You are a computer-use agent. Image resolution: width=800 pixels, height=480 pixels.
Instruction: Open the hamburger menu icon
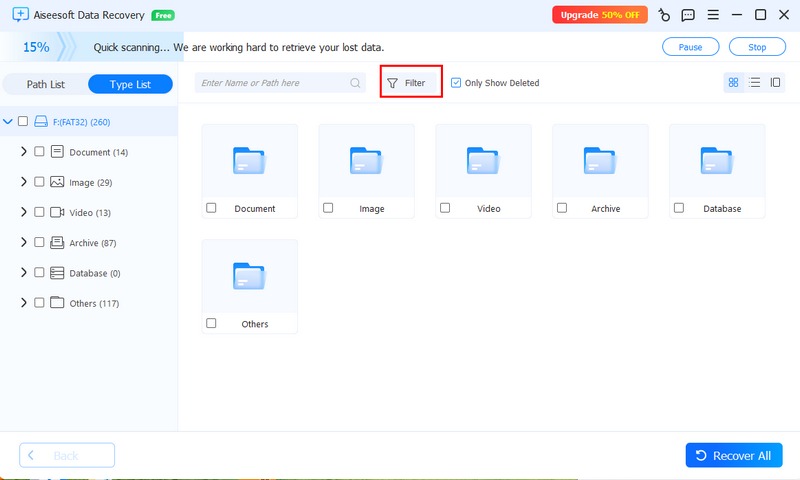pyautogui.click(x=714, y=15)
